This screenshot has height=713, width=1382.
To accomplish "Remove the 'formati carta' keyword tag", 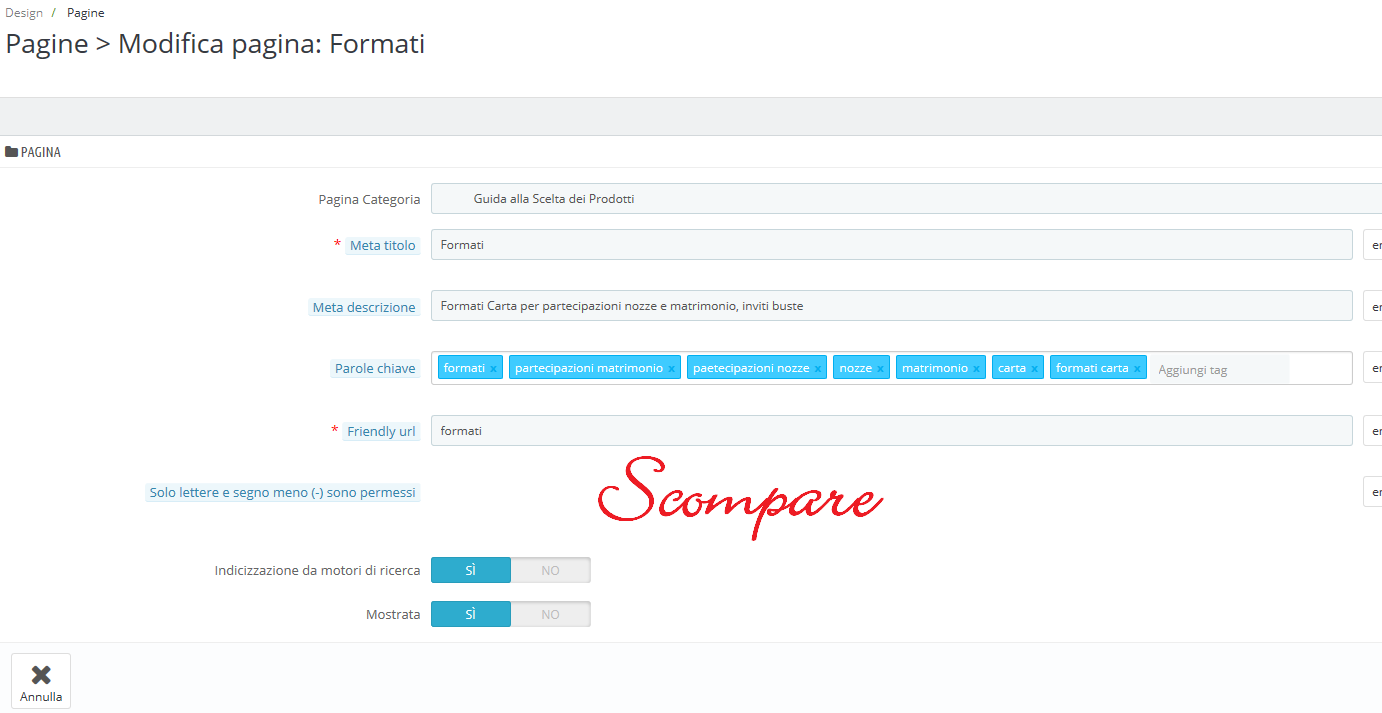I will [1137, 369].
